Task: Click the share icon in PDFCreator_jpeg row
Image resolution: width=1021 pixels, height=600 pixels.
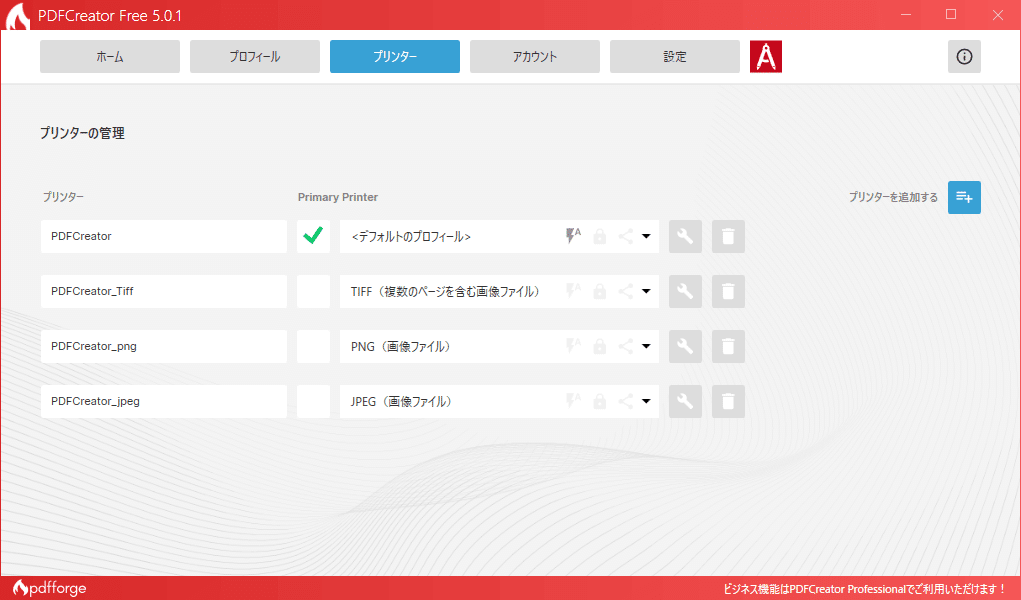Action: (625, 401)
